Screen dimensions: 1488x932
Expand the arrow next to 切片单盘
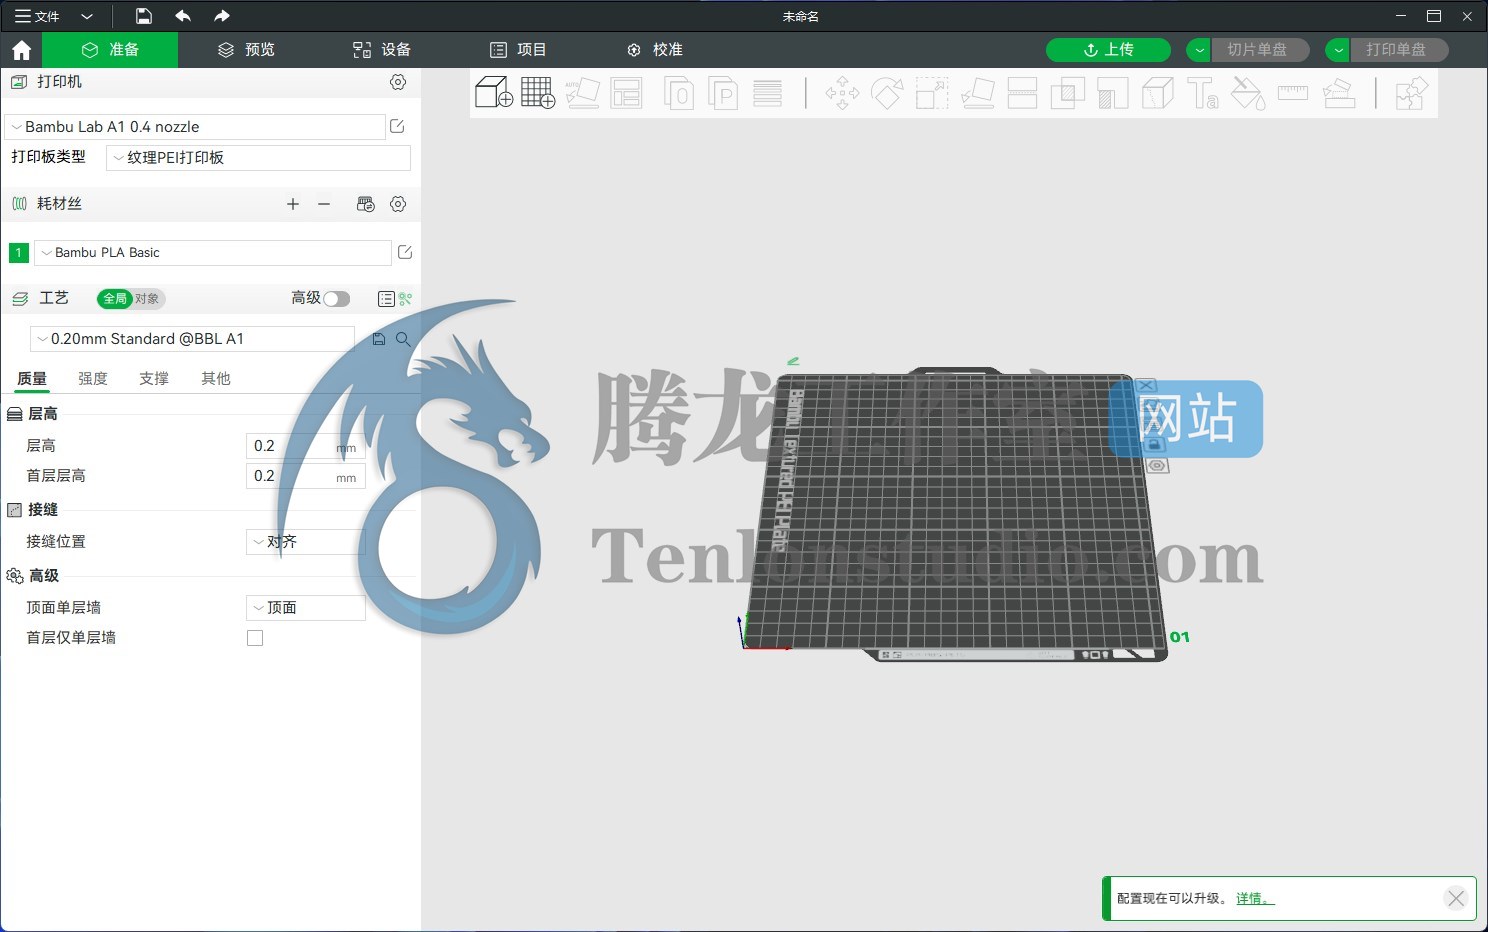click(1199, 50)
